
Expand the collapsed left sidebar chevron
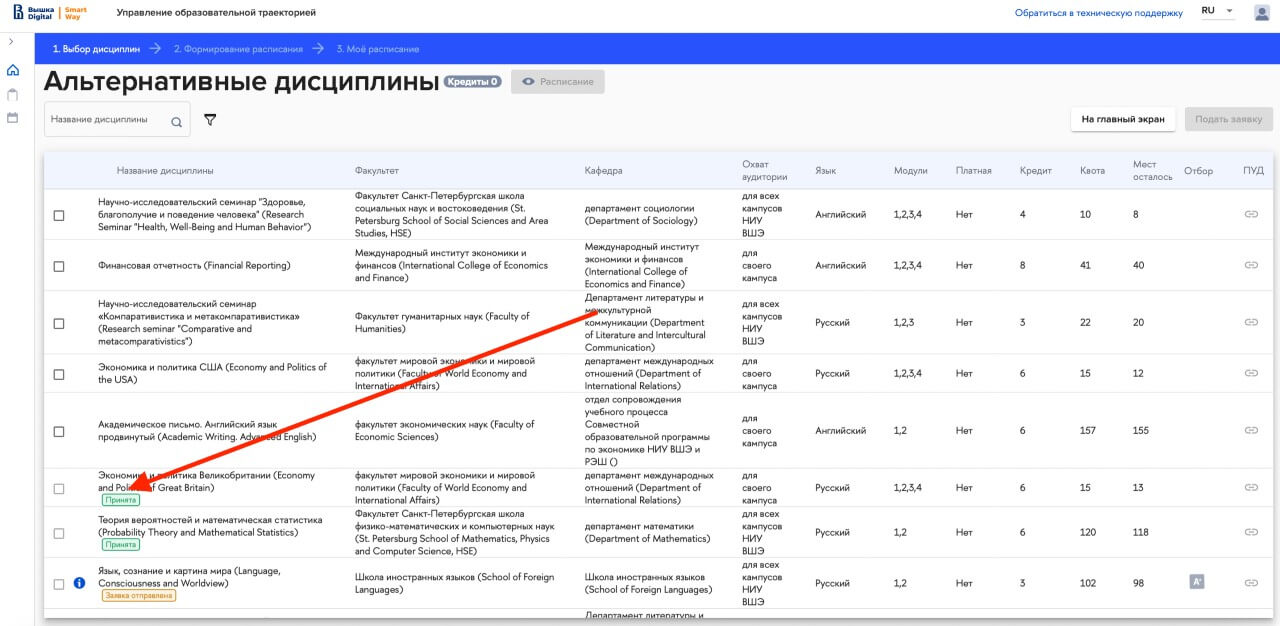coord(11,41)
